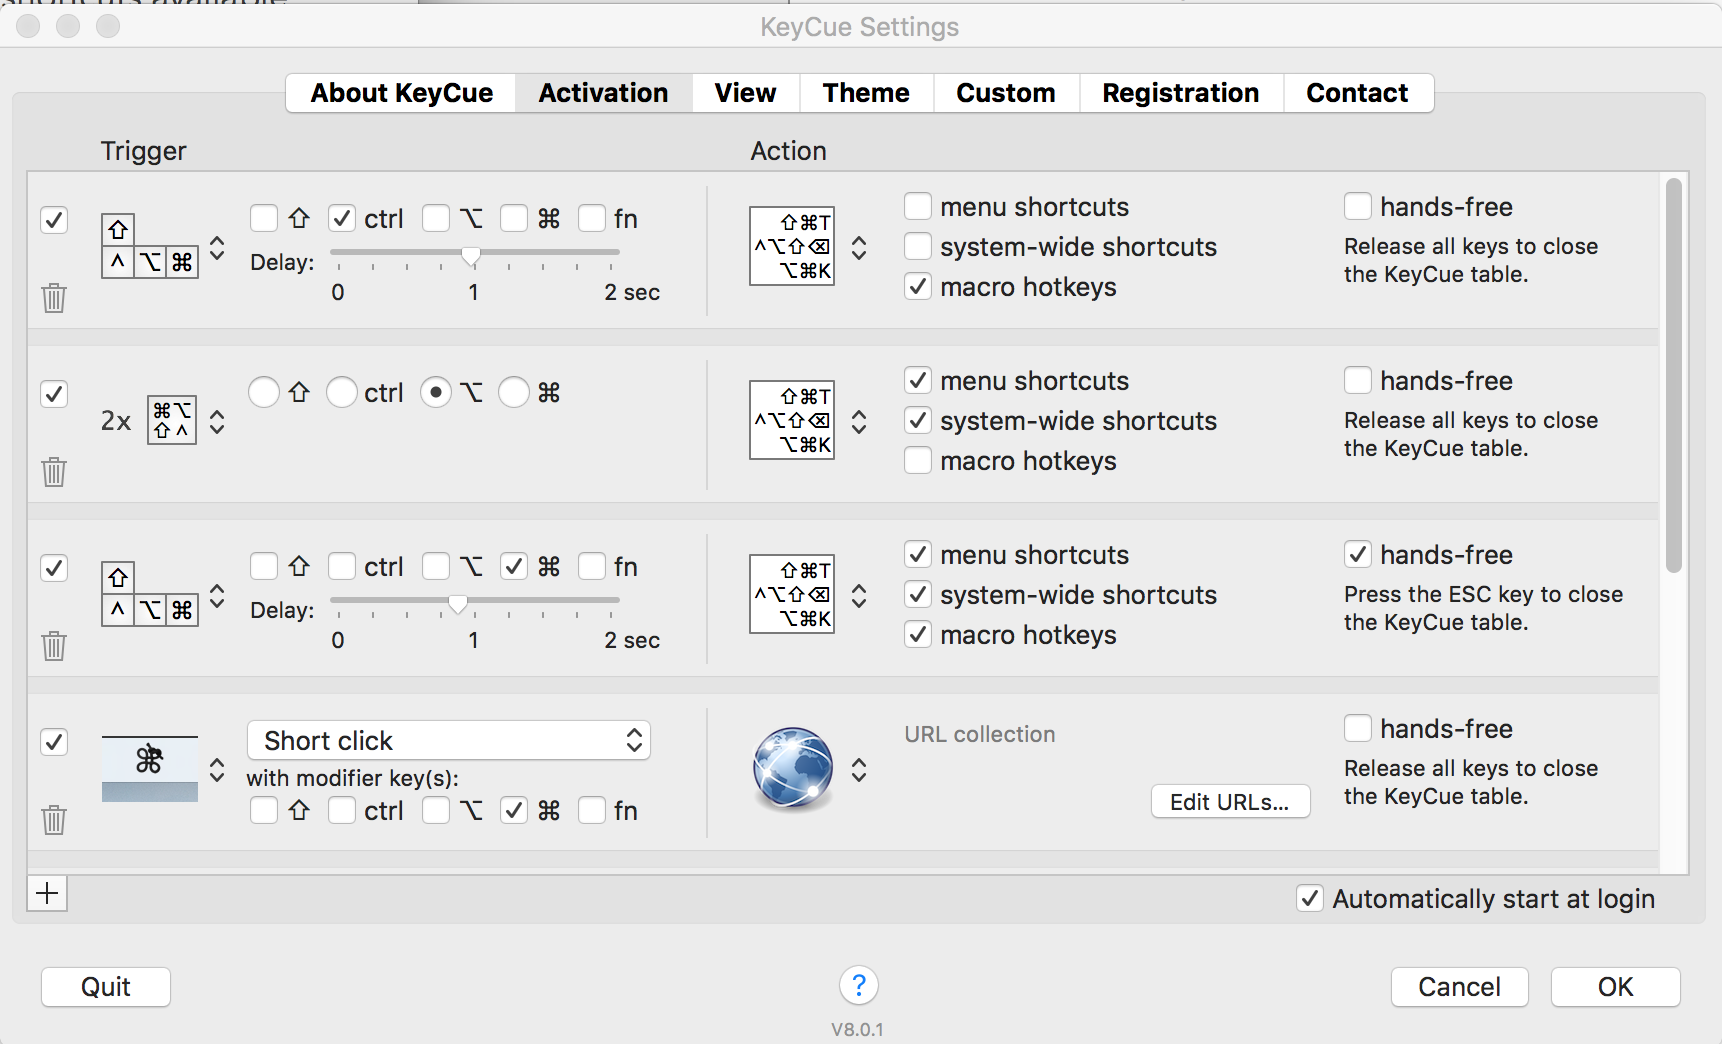Click the modifier keys trigger icon in third row
This screenshot has width=1722, height=1044.
coord(150,594)
